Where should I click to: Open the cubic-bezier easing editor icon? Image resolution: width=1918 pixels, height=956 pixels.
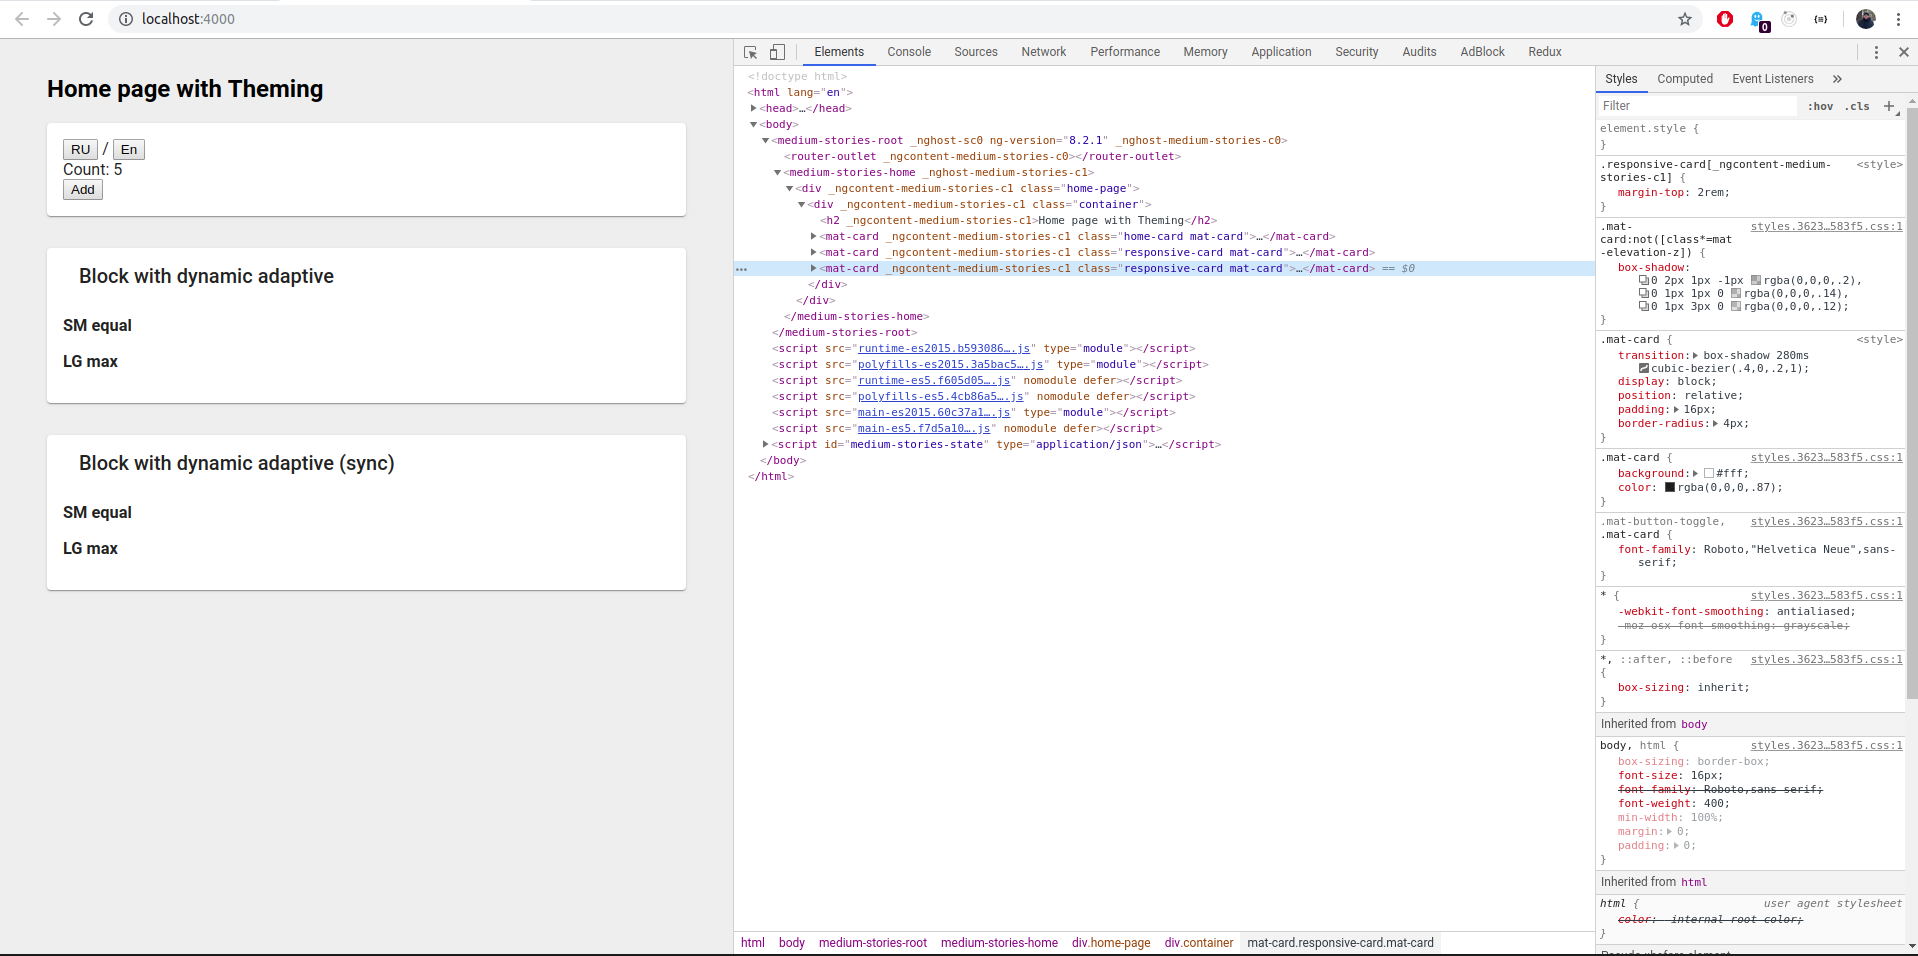[1644, 369]
